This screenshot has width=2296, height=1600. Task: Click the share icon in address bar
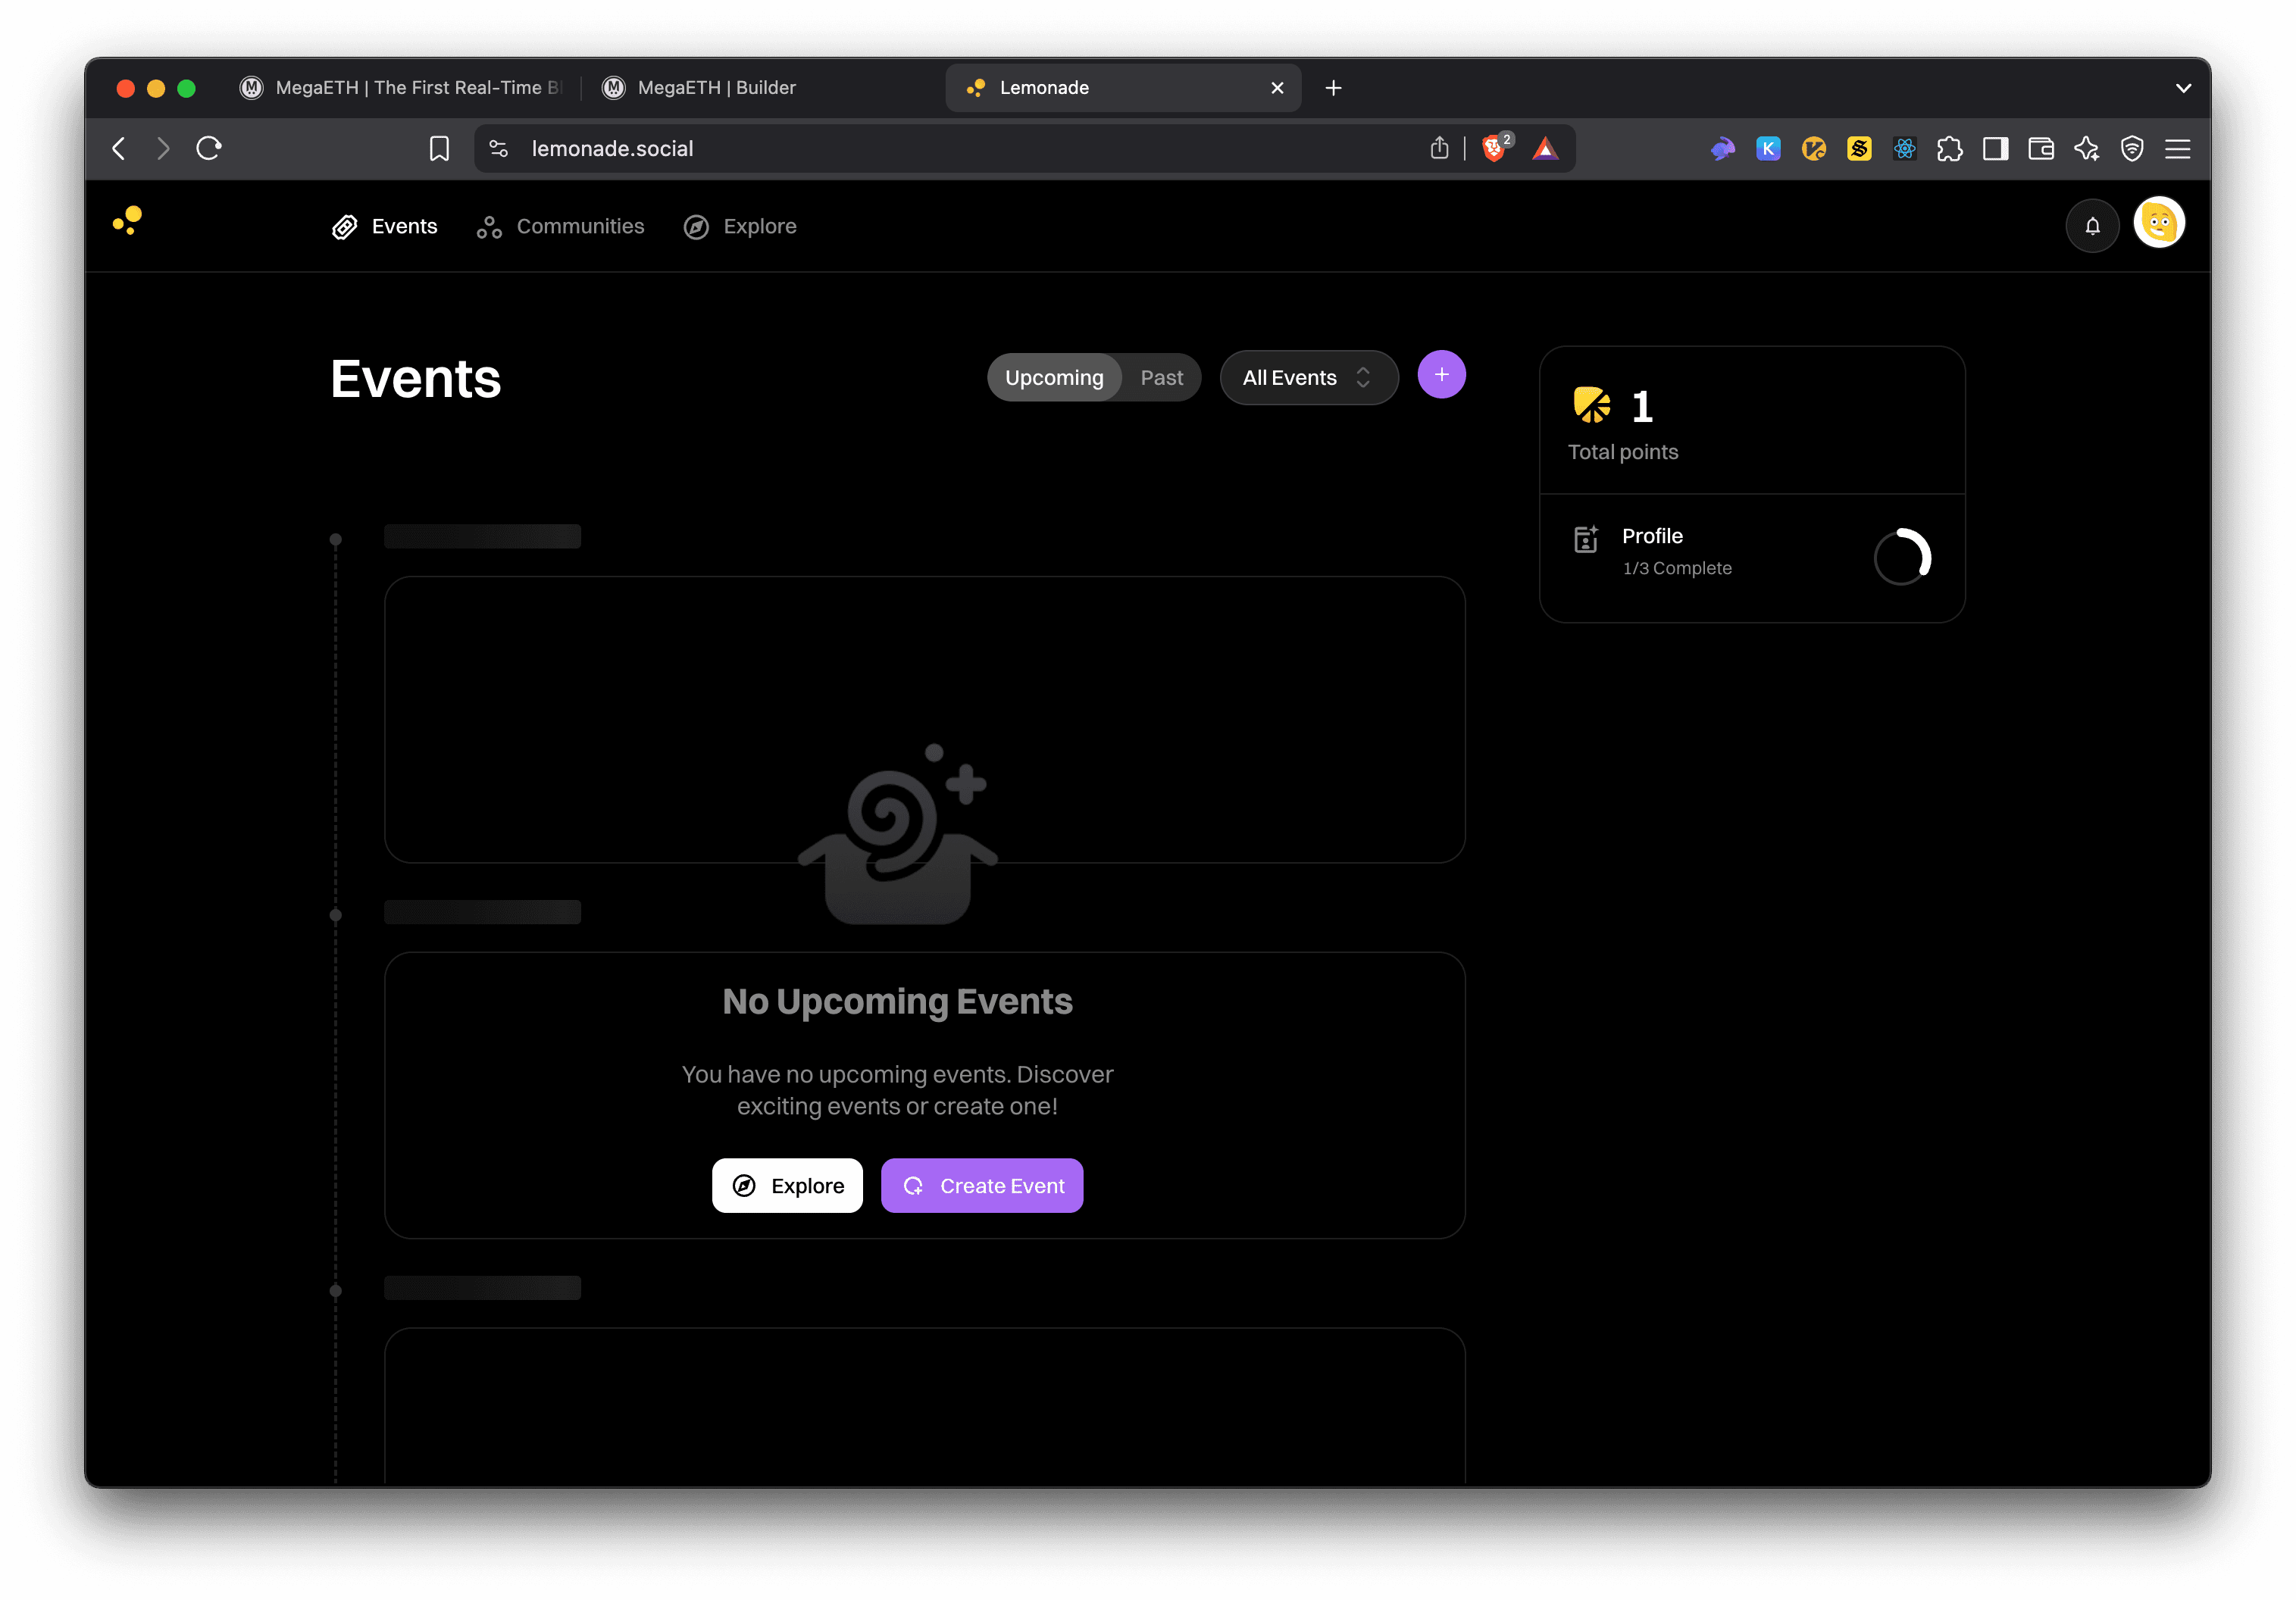tap(1439, 149)
